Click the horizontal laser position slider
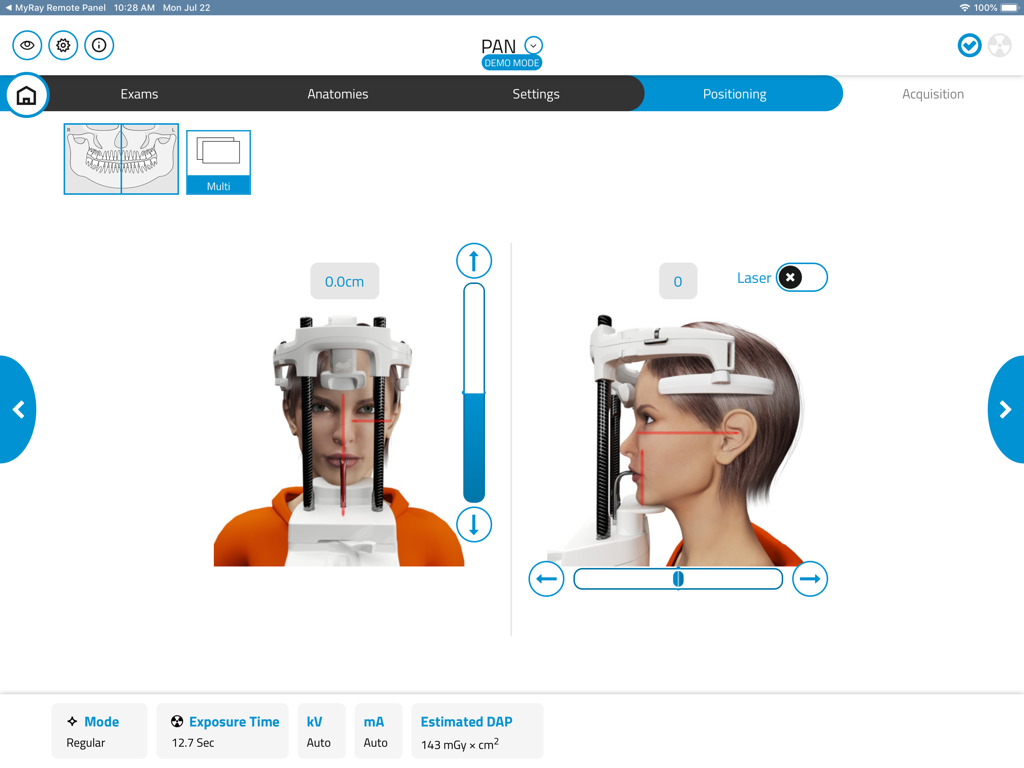1024x768 pixels. (x=678, y=578)
